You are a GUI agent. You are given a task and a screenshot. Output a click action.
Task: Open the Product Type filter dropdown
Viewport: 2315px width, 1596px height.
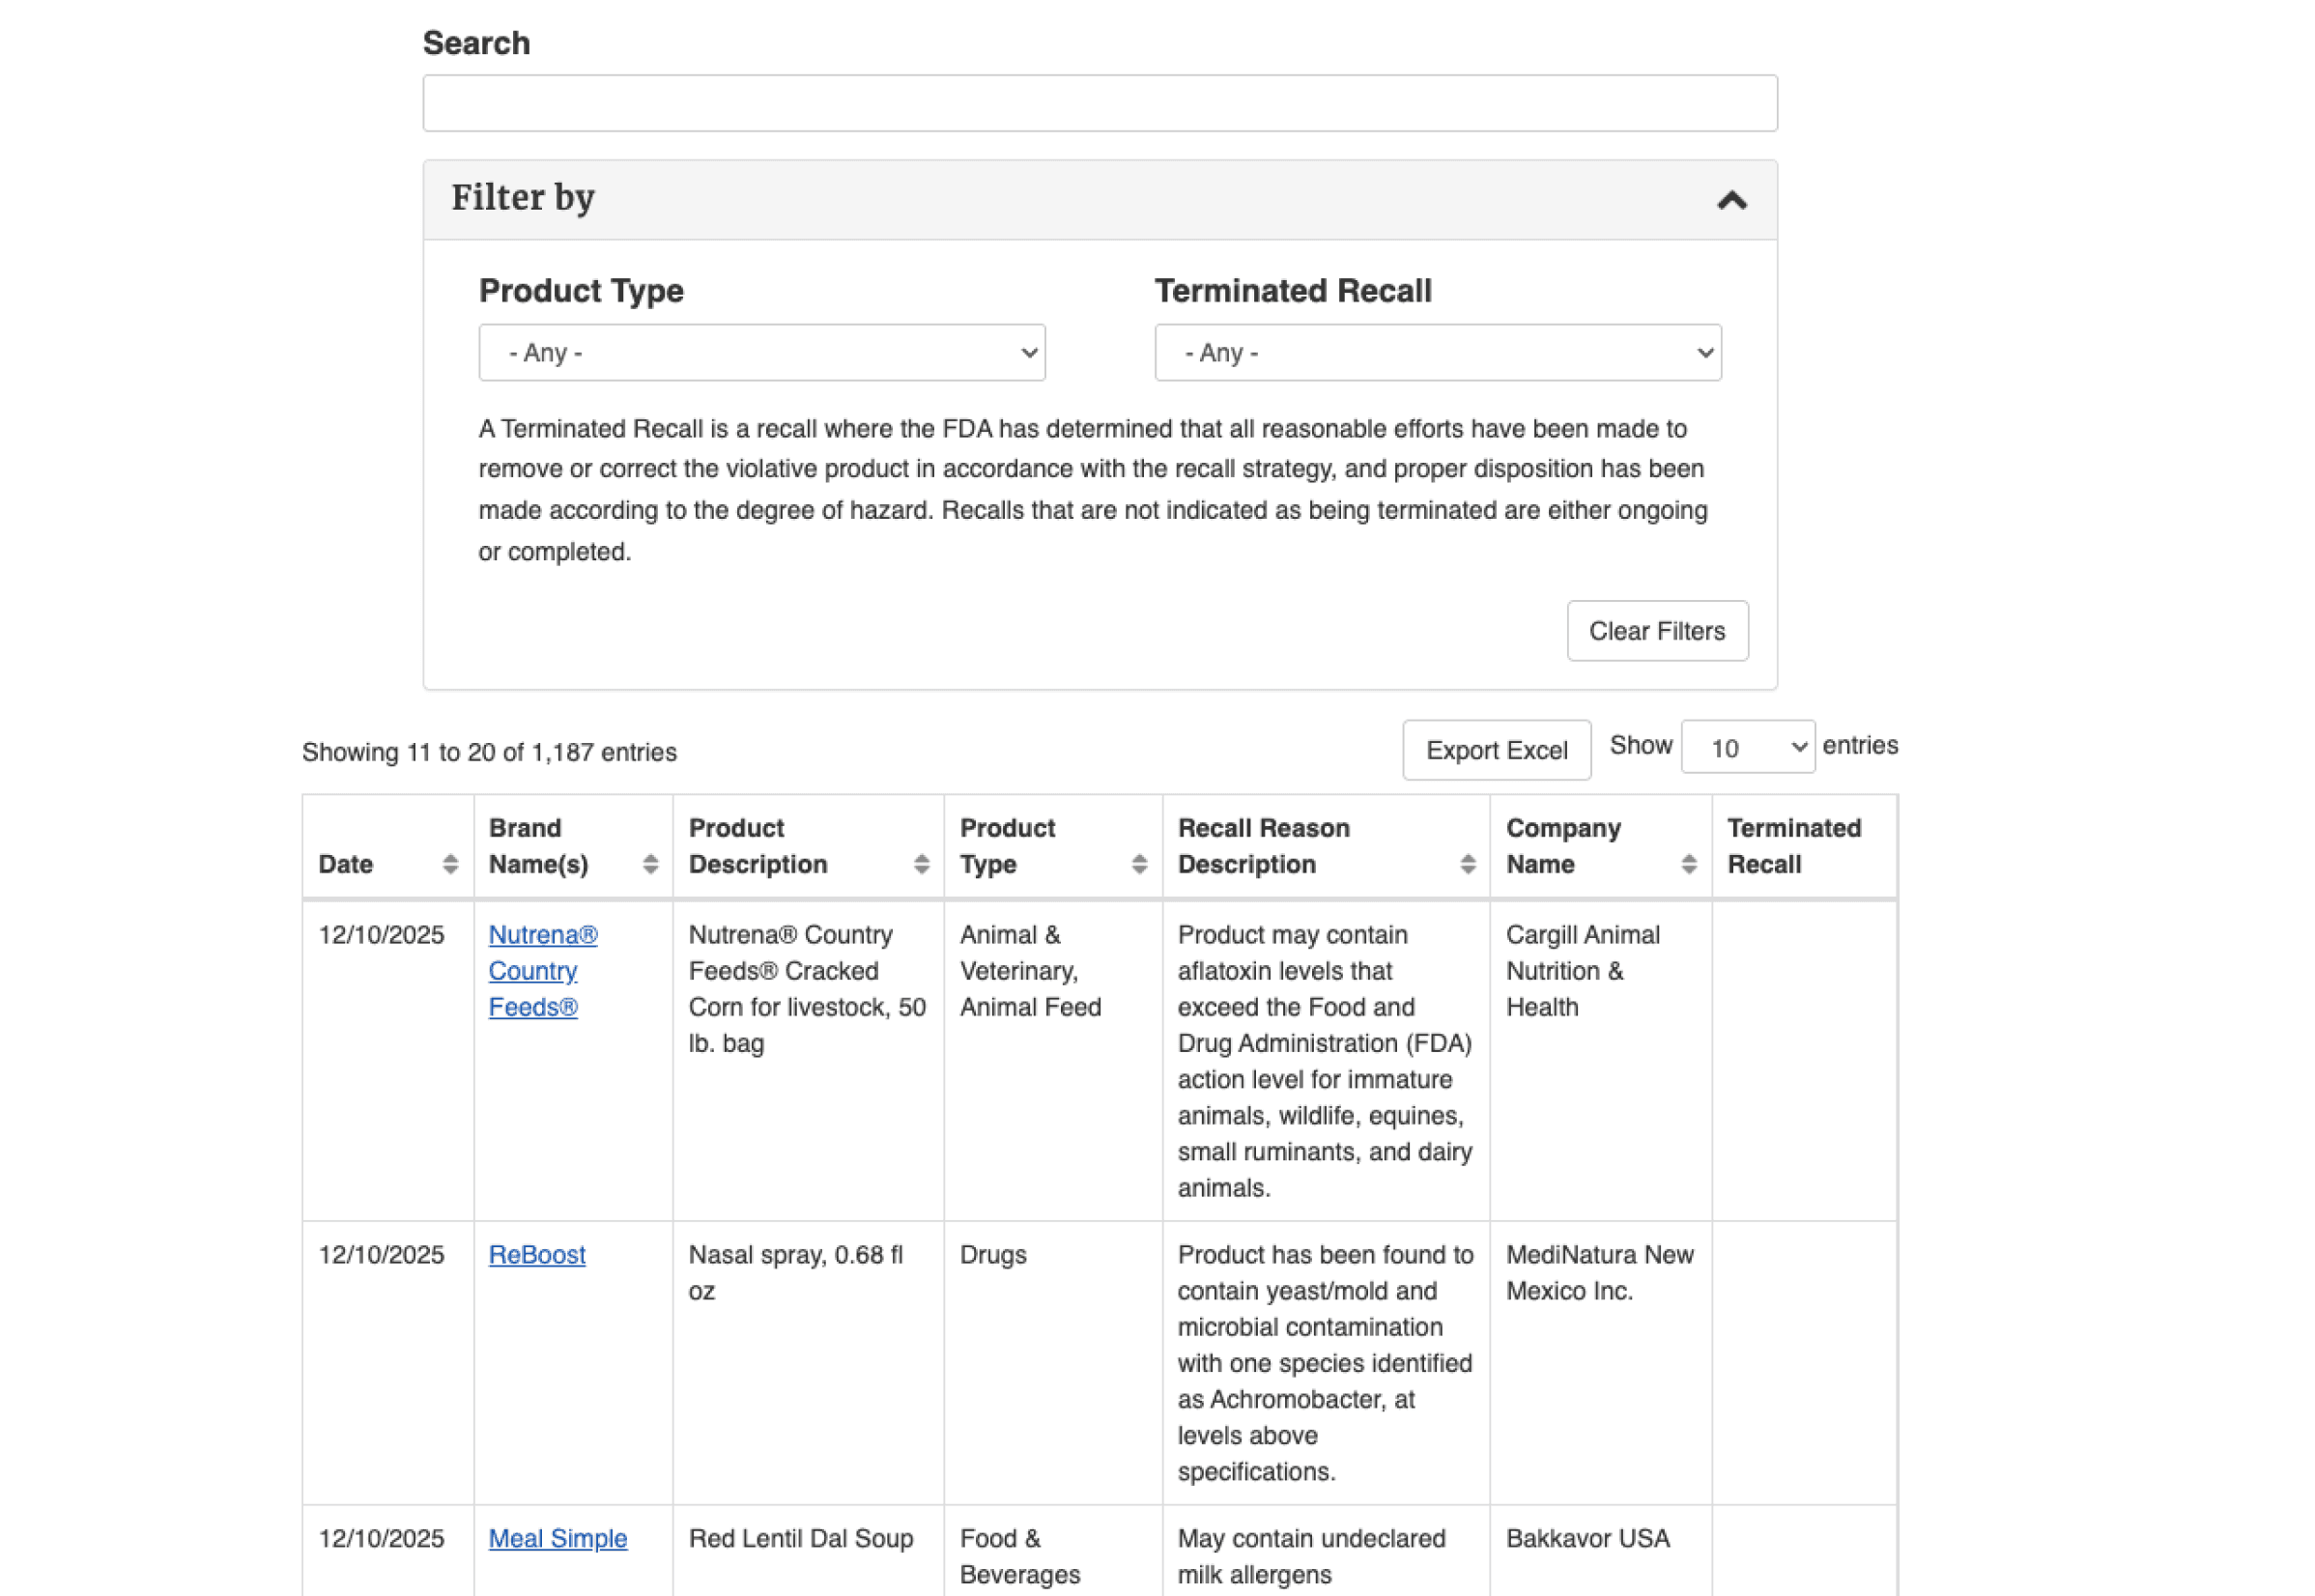761,352
